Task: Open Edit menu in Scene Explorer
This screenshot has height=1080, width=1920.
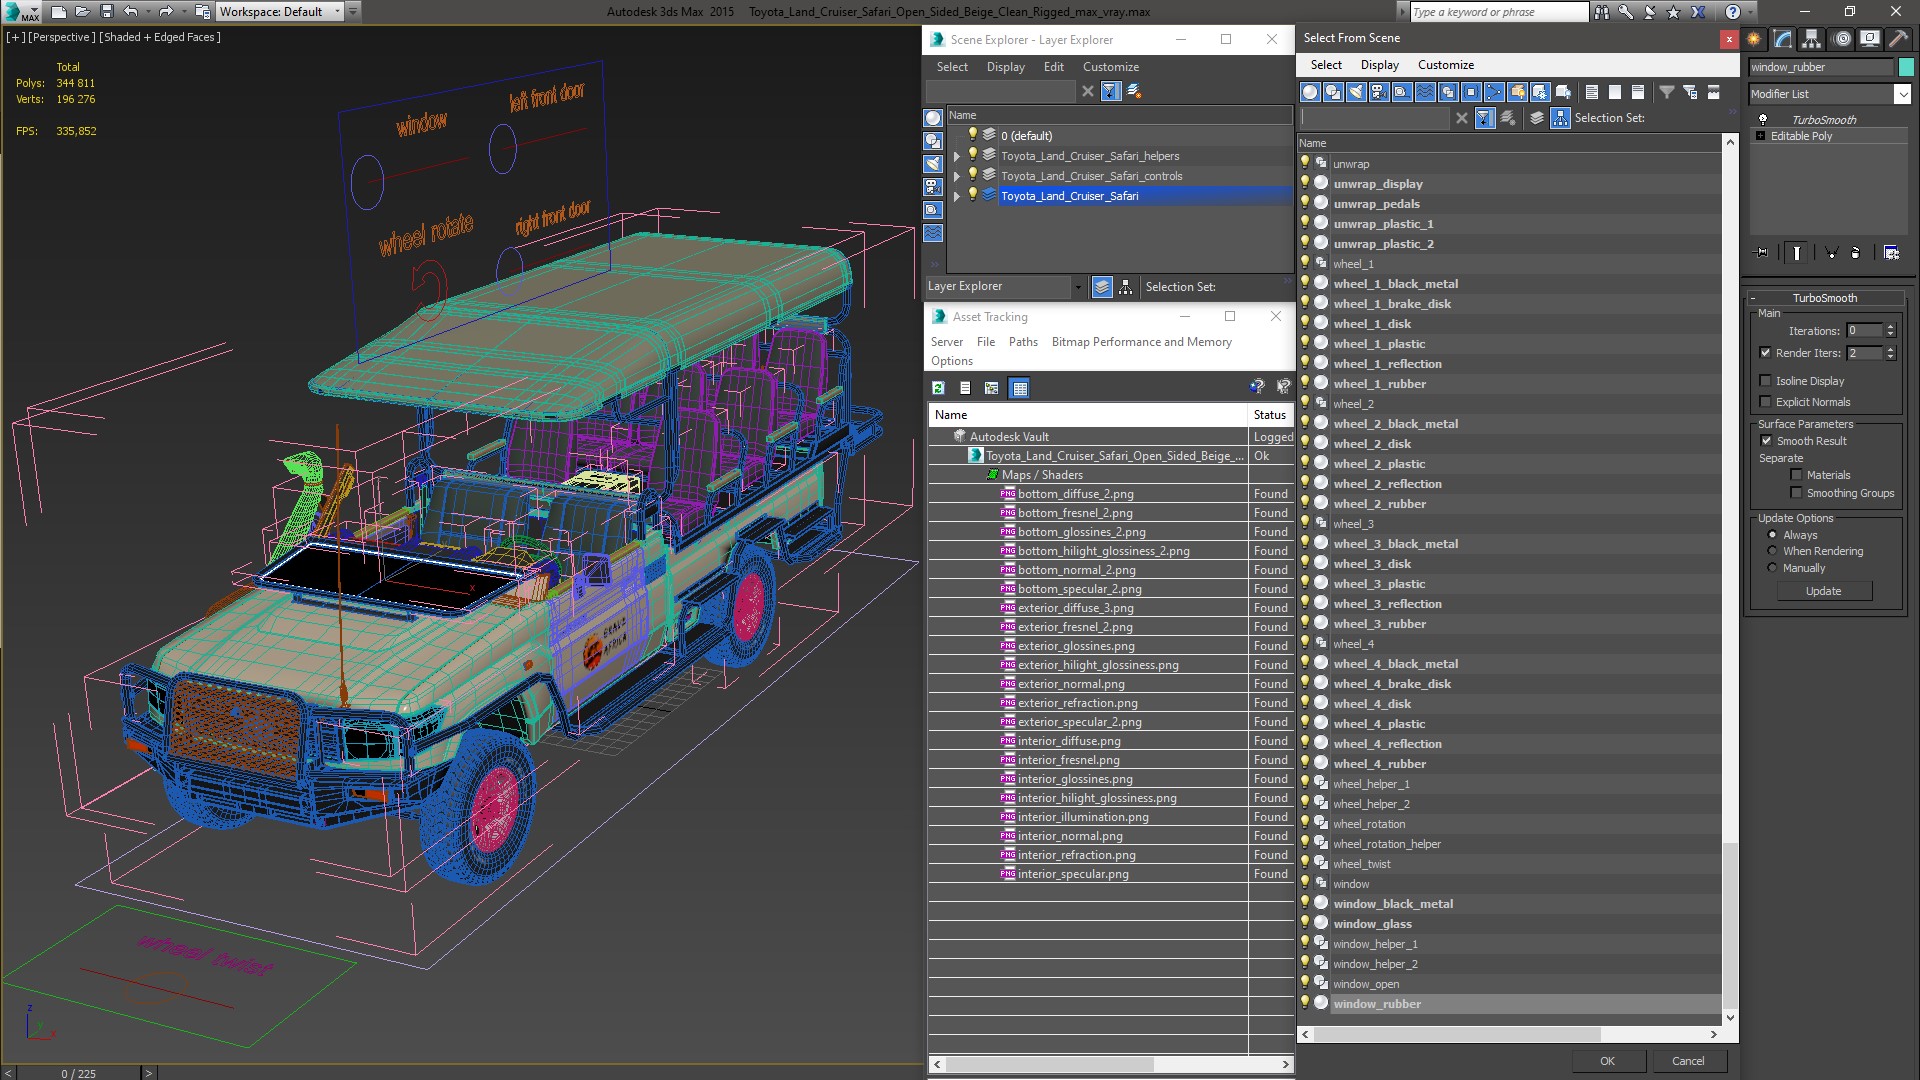Action: tap(1053, 67)
